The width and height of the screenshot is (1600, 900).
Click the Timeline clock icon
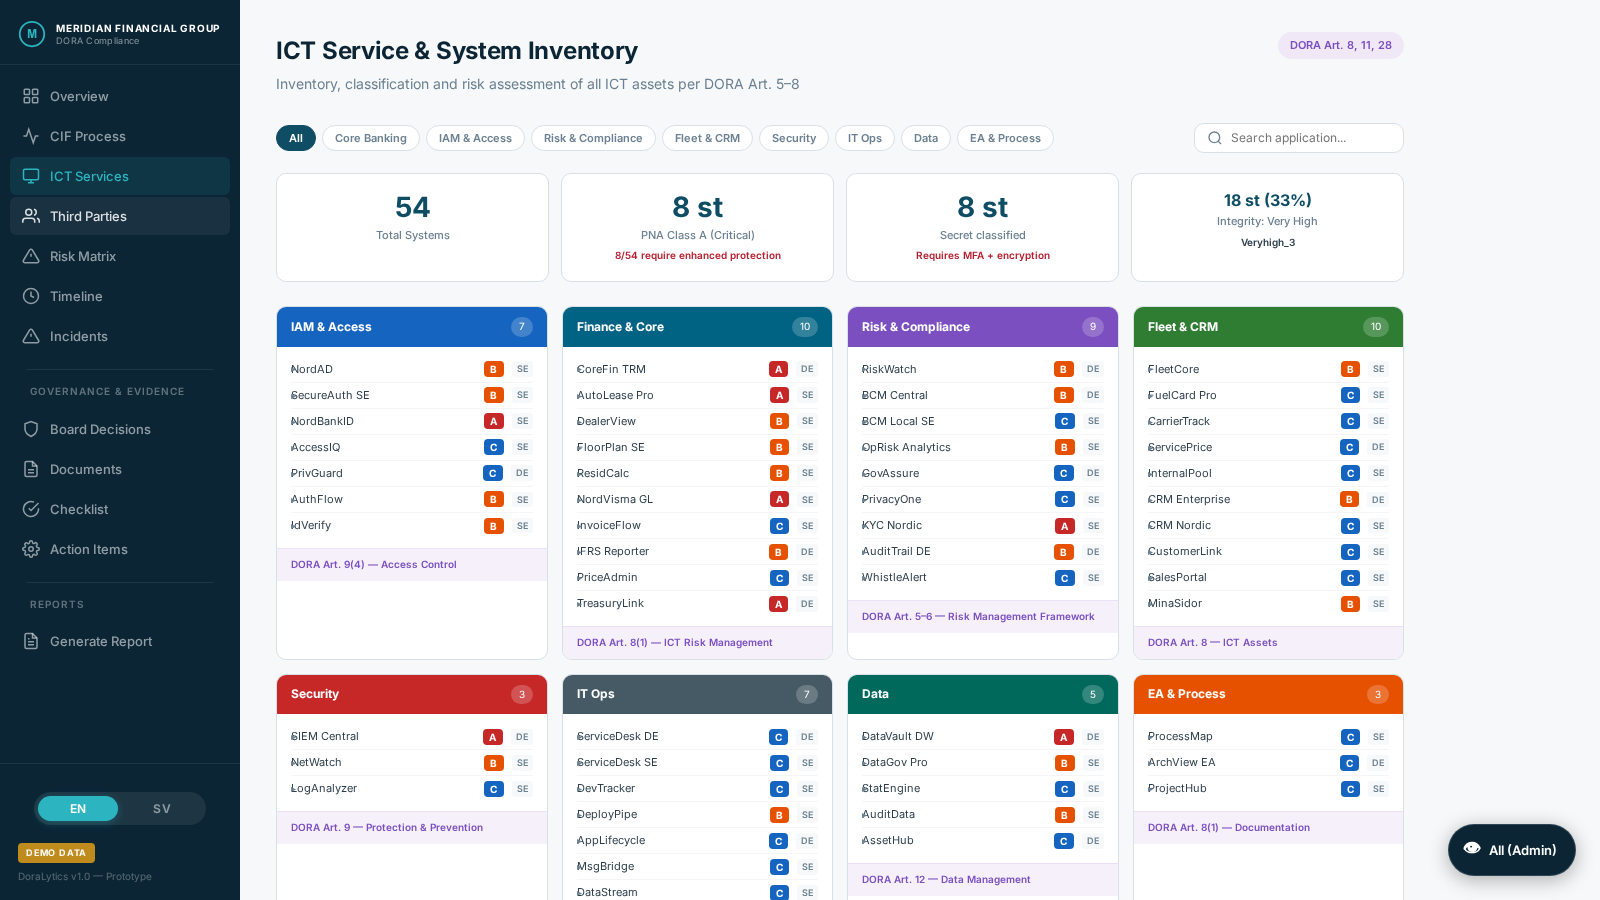click(x=31, y=296)
